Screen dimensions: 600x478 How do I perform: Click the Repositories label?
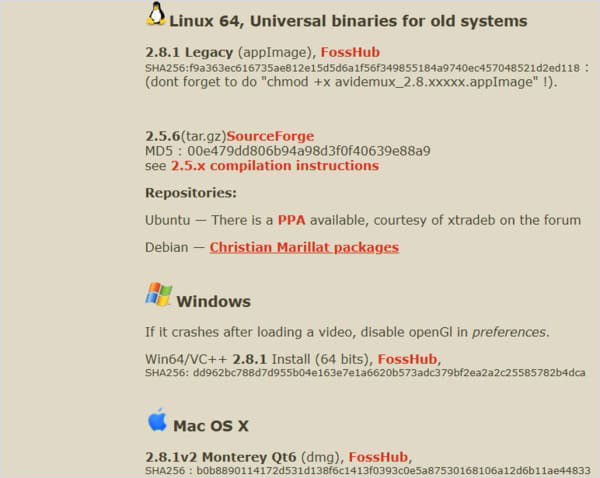click(x=191, y=192)
